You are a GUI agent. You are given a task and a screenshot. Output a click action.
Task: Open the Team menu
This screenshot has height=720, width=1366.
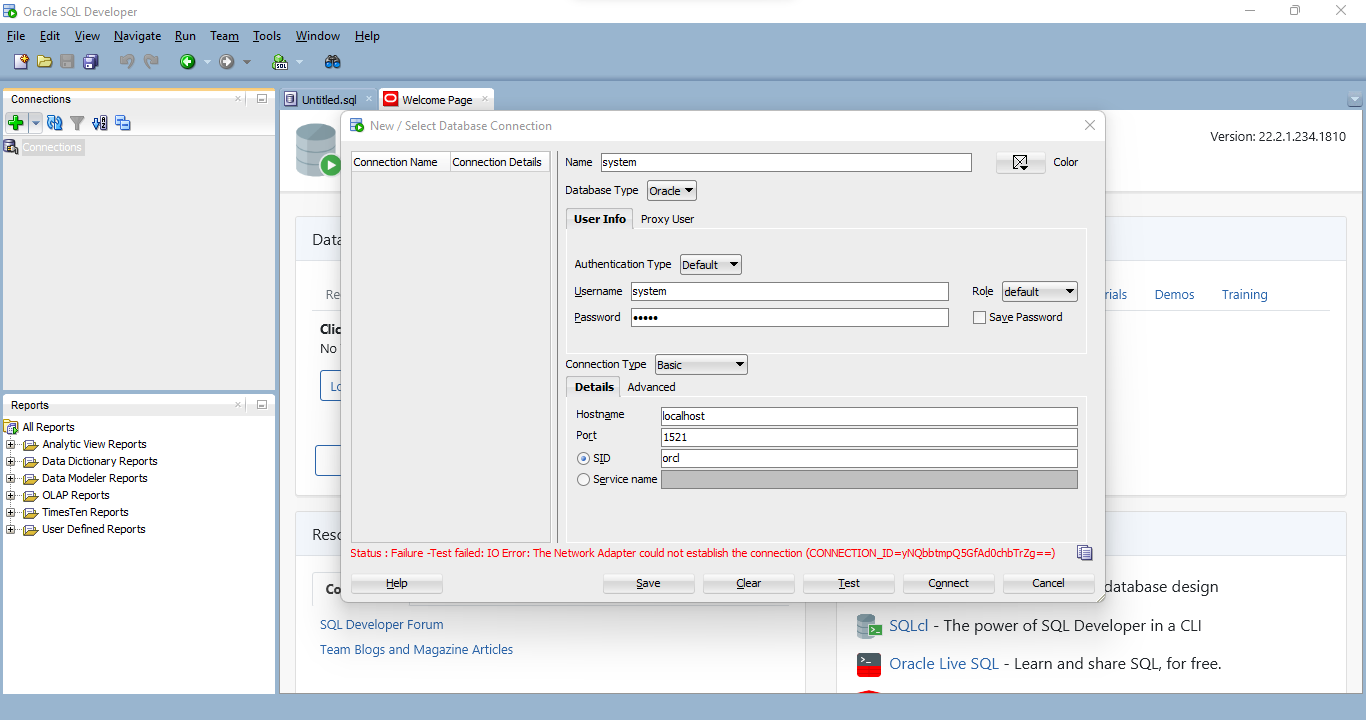[224, 36]
